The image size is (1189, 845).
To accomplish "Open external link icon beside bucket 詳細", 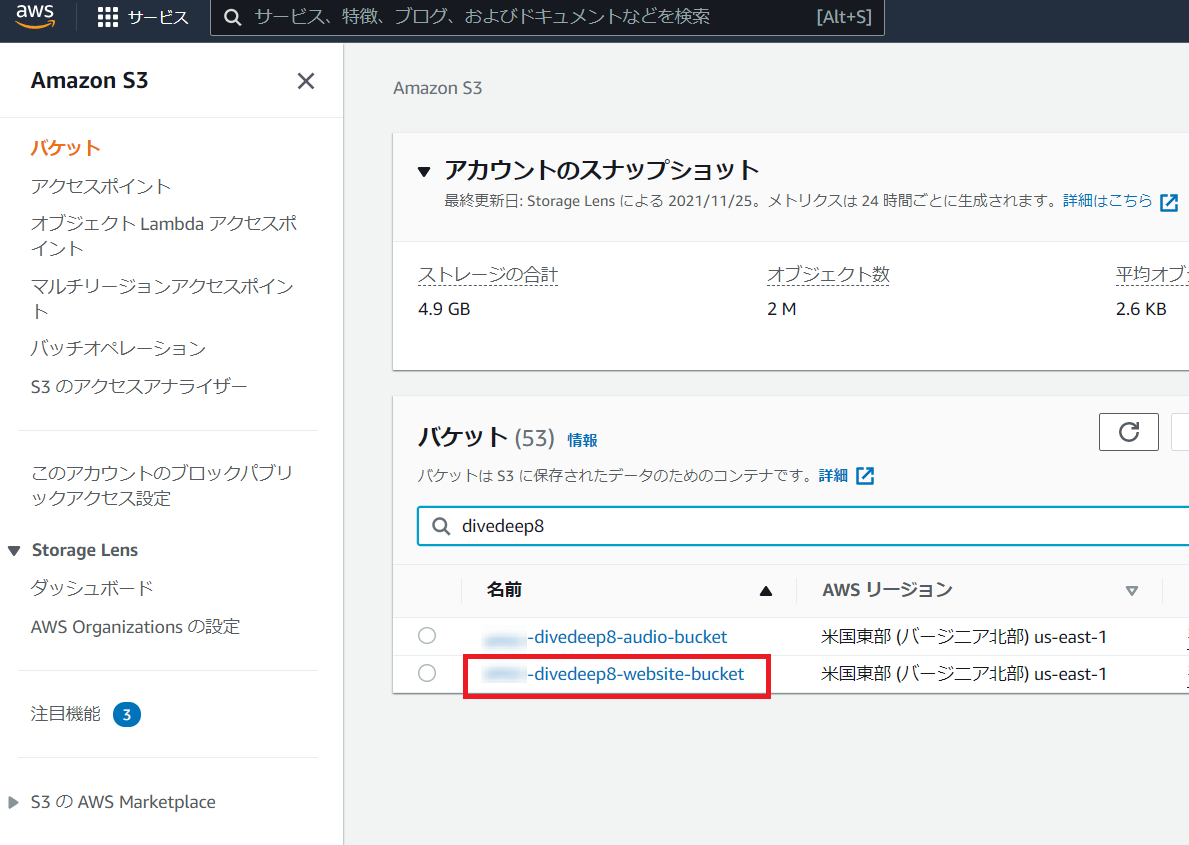I will [864, 476].
